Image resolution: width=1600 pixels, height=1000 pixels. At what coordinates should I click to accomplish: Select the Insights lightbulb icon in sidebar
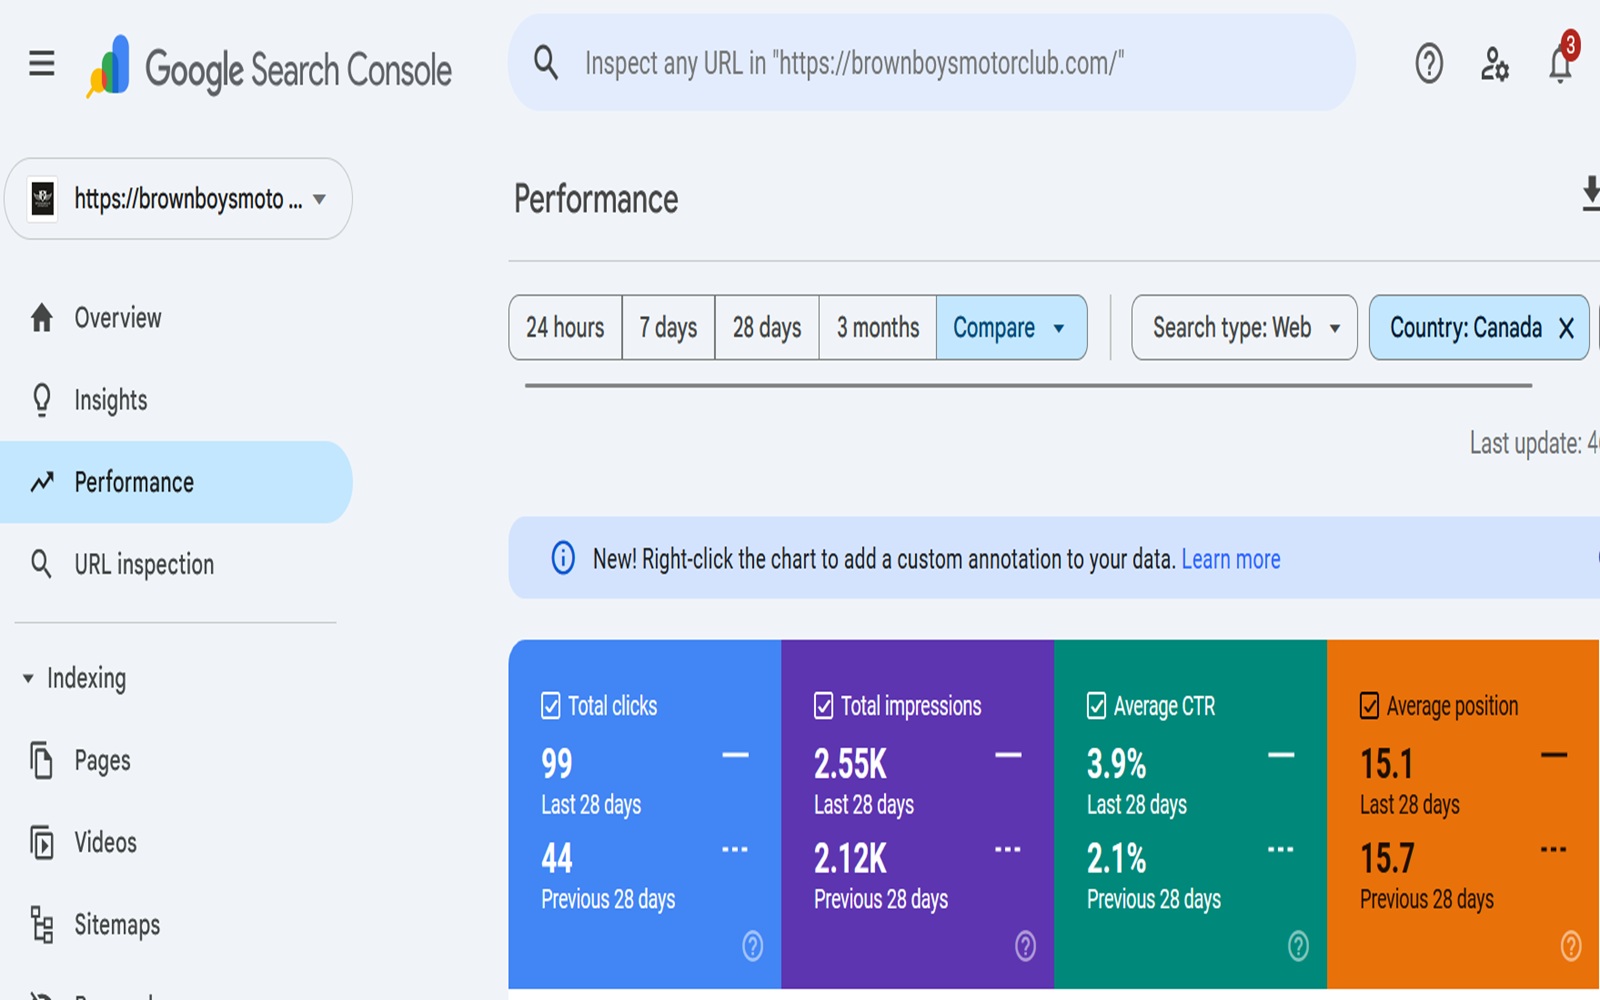[42, 399]
